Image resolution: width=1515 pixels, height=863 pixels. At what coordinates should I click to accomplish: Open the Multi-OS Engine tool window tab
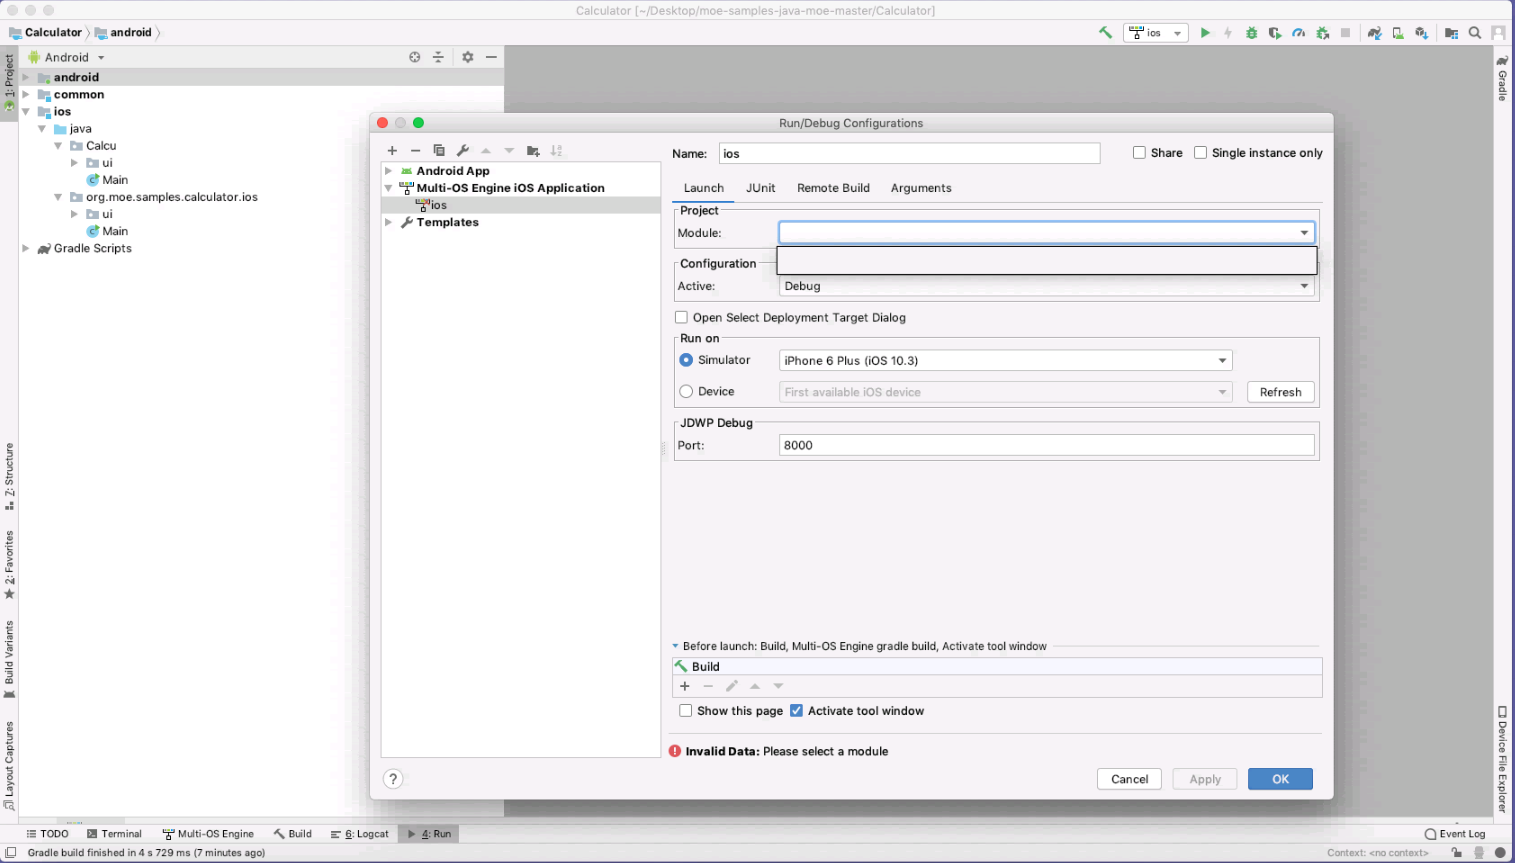click(208, 834)
